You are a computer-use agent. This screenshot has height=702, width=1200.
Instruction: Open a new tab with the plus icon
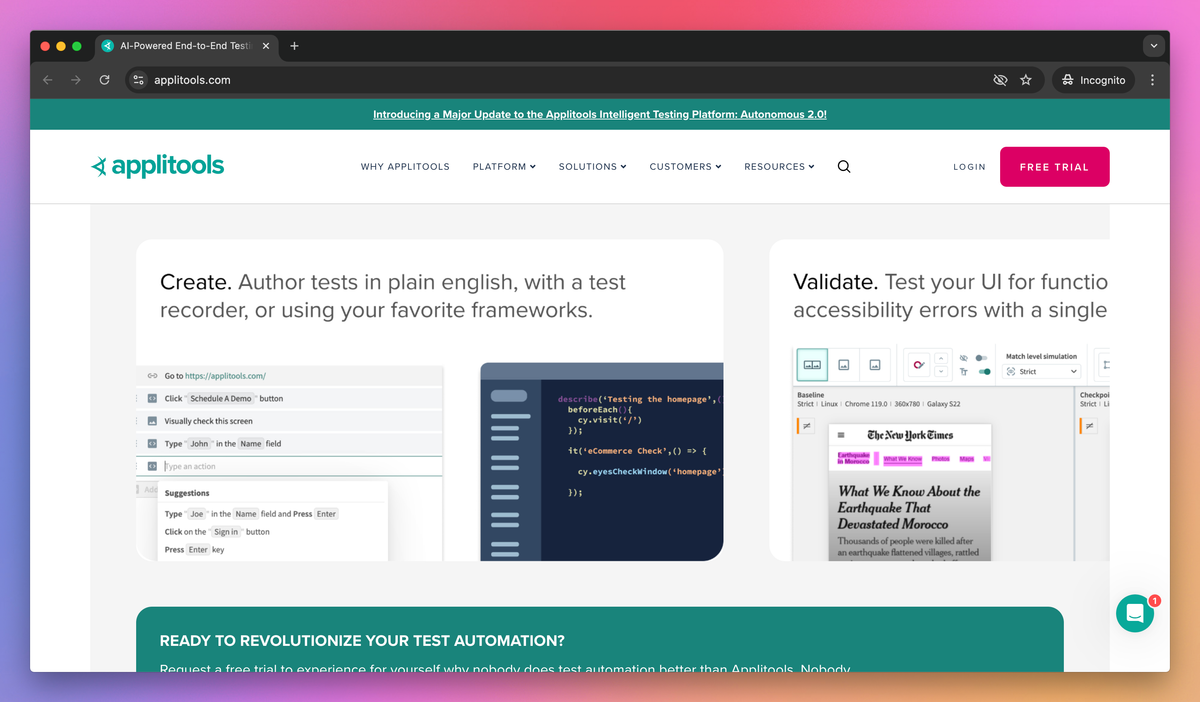(294, 46)
